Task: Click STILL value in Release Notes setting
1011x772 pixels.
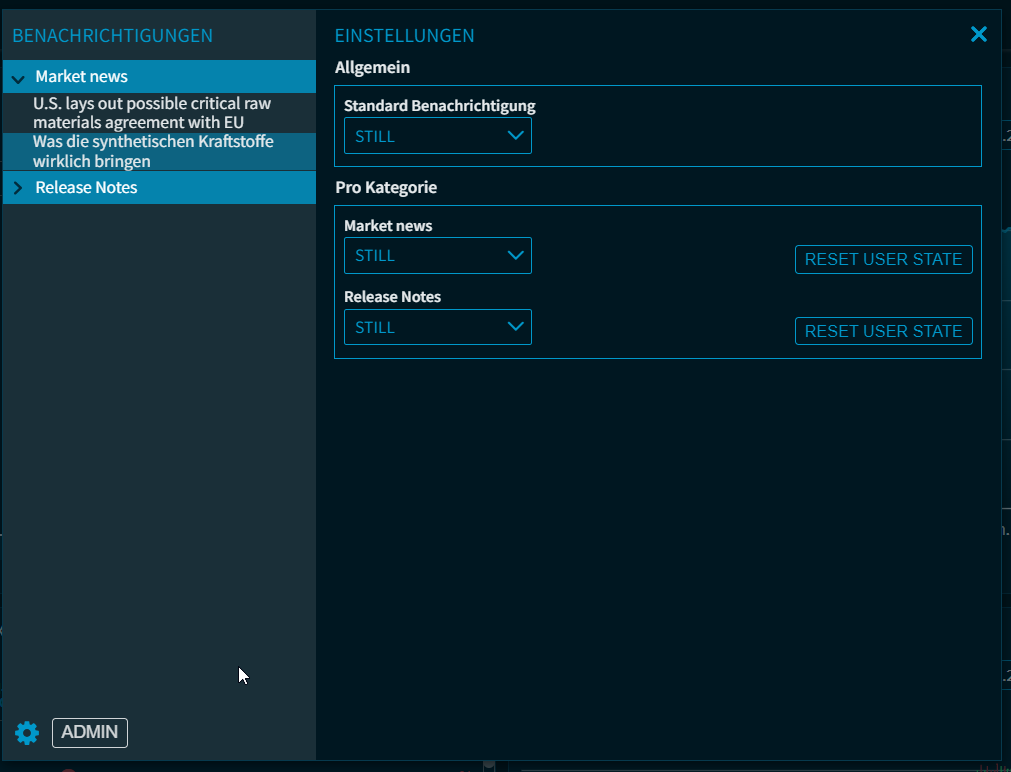Action: (x=376, y=328)
